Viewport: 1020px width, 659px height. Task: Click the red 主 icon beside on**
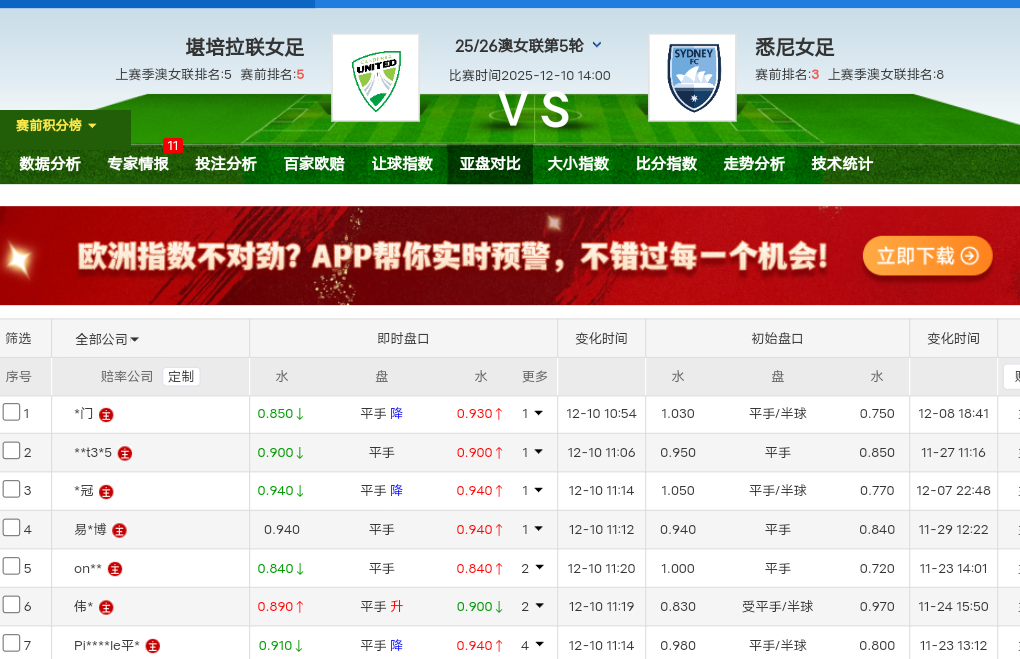click(x=115, y=569)
